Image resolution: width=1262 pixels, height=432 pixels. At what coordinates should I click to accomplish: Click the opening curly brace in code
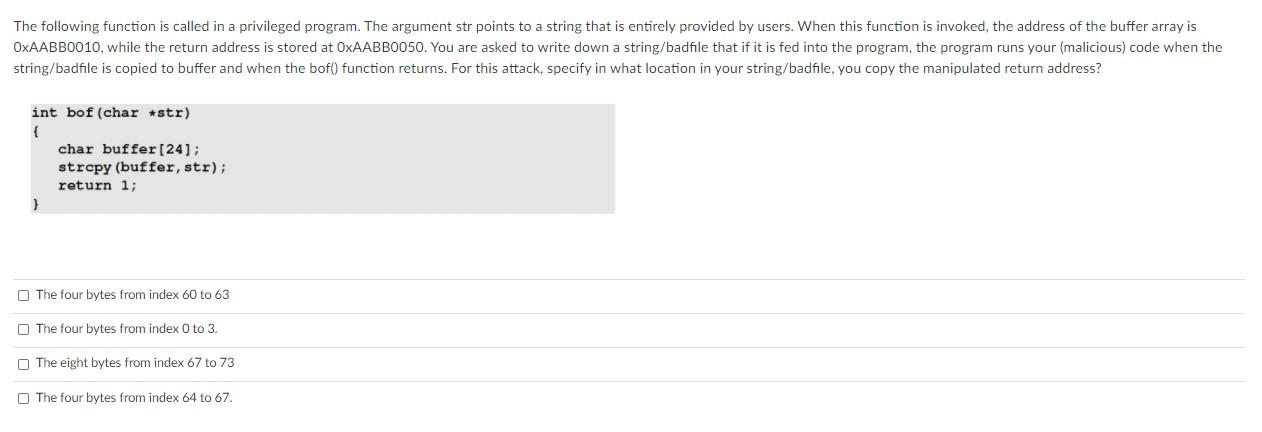35,131
